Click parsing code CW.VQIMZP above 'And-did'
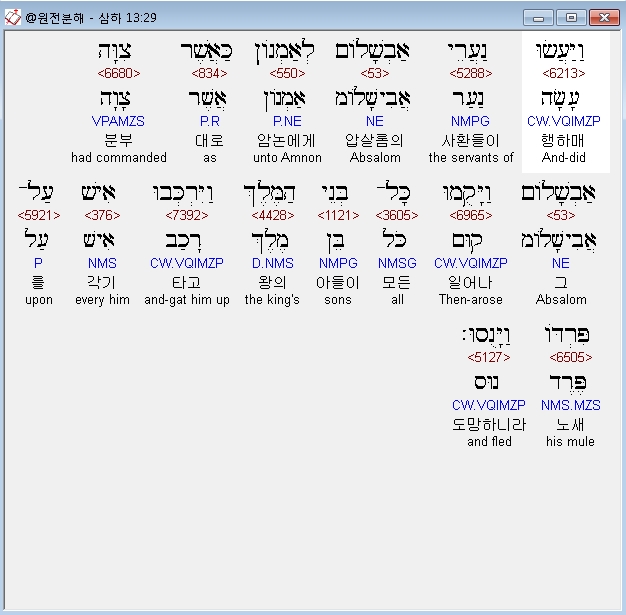 564,121
